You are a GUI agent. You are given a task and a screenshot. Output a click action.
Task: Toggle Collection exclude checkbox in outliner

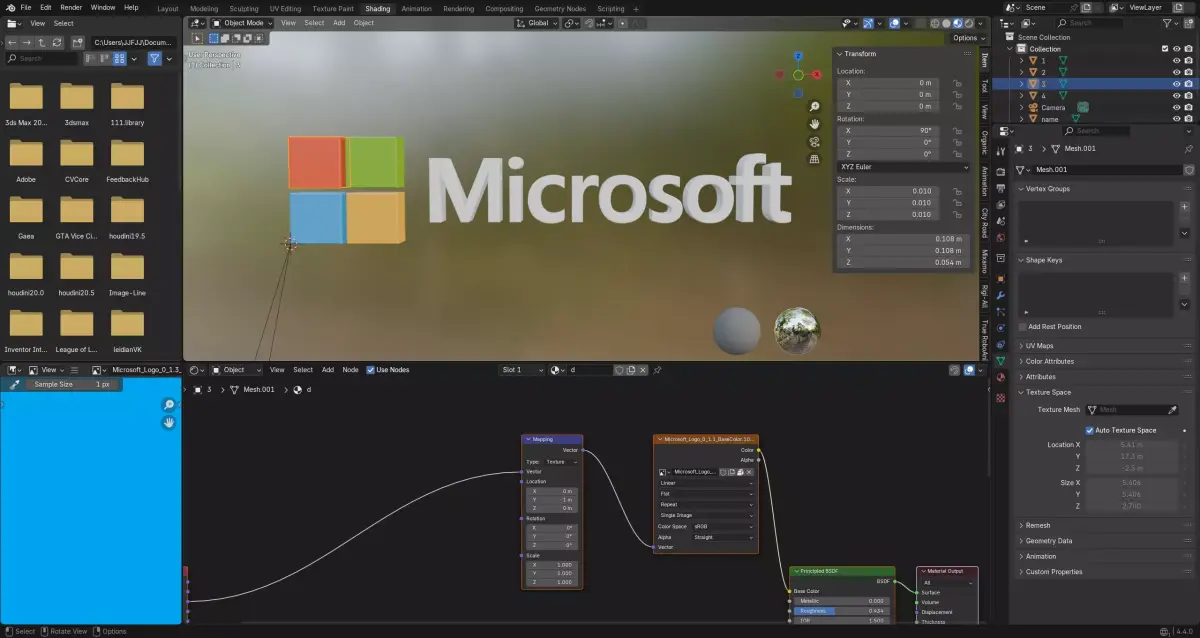(1165, 49)
